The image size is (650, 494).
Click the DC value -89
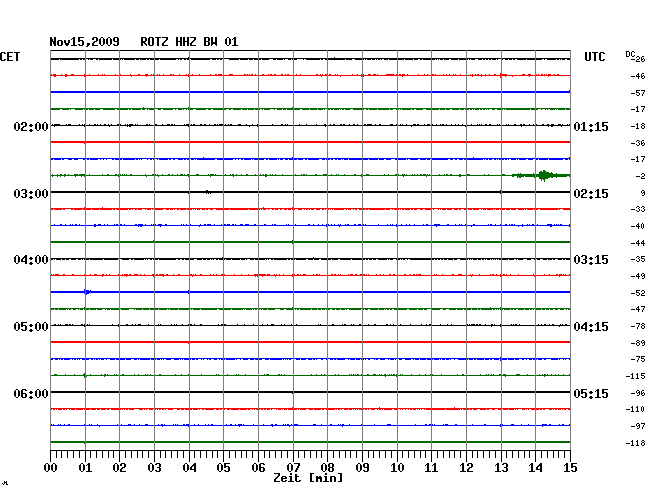pos(638,343)
